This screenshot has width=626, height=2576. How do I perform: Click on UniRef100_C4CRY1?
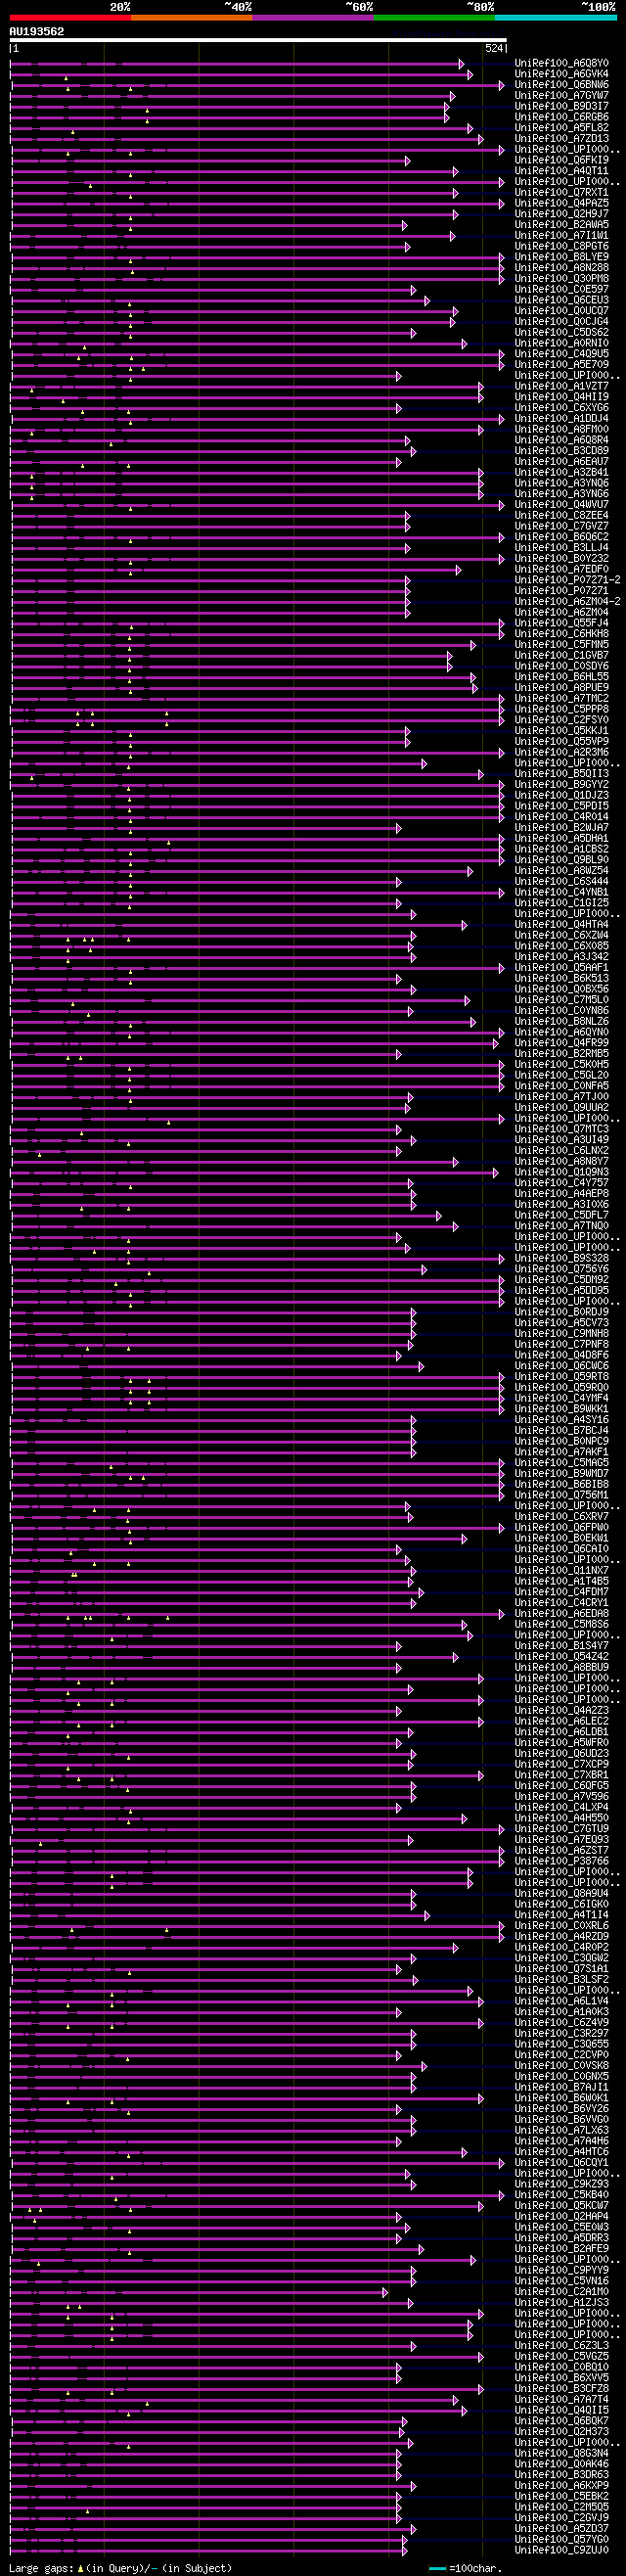(x=562, y=1603)
